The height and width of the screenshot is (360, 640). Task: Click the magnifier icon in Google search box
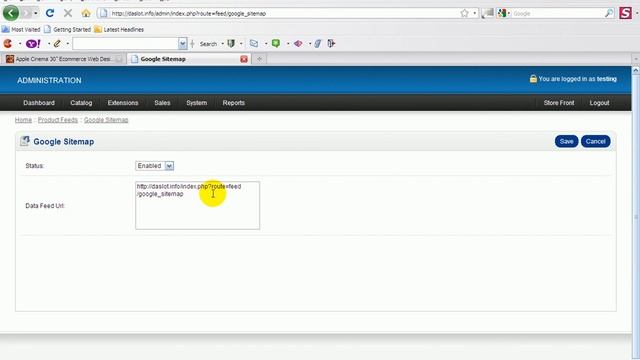[x=609, y=13]
